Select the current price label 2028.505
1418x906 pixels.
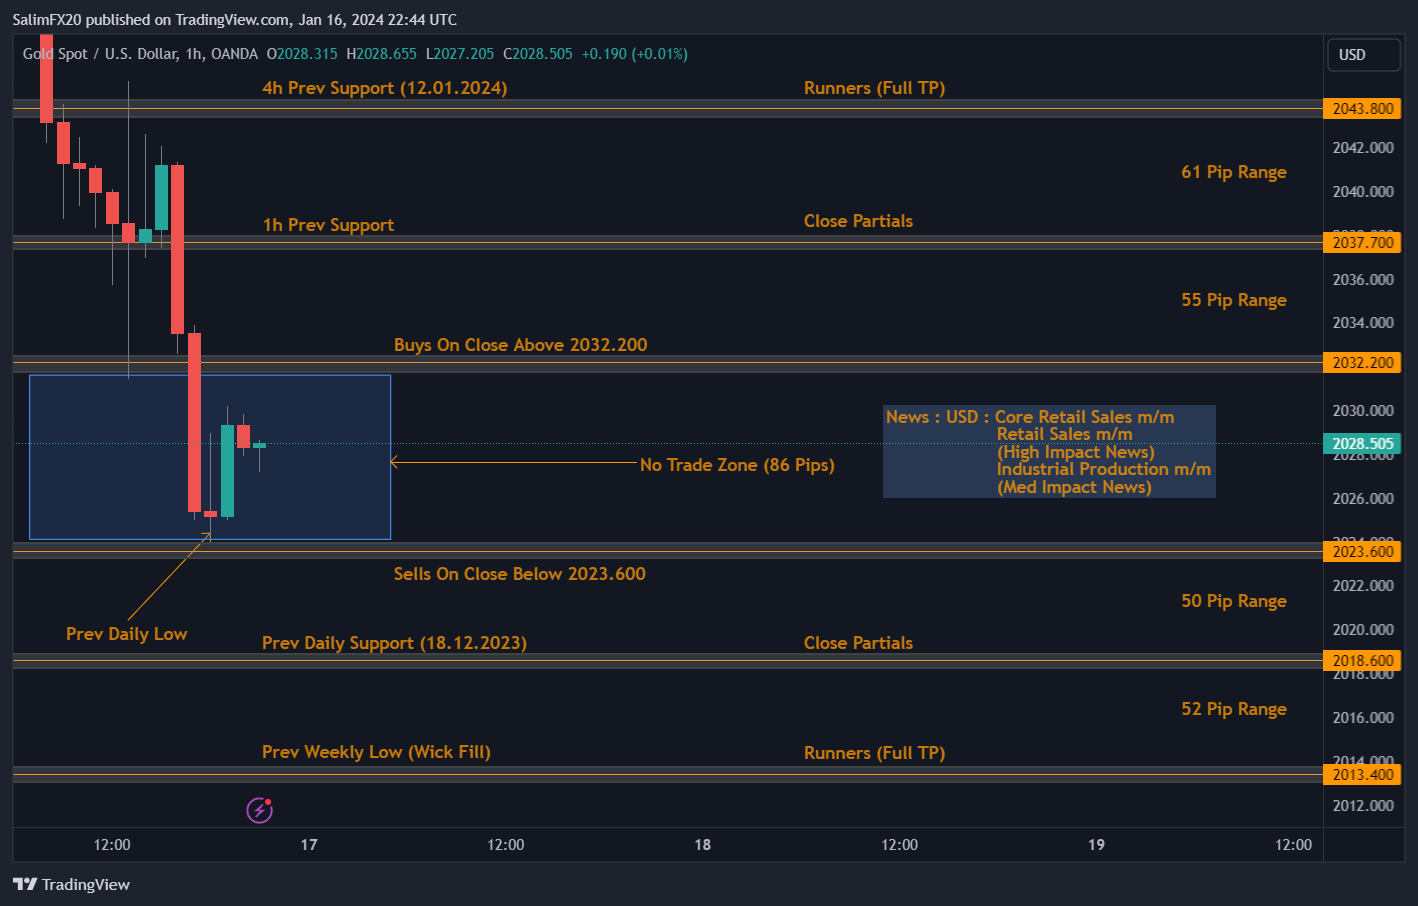[1362, 444]
